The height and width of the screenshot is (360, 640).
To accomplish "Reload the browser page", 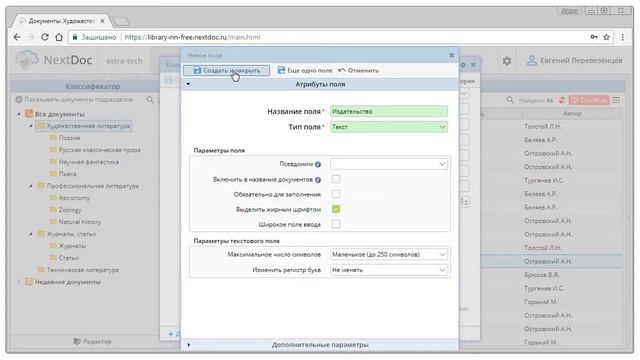I will pos(45,37).
